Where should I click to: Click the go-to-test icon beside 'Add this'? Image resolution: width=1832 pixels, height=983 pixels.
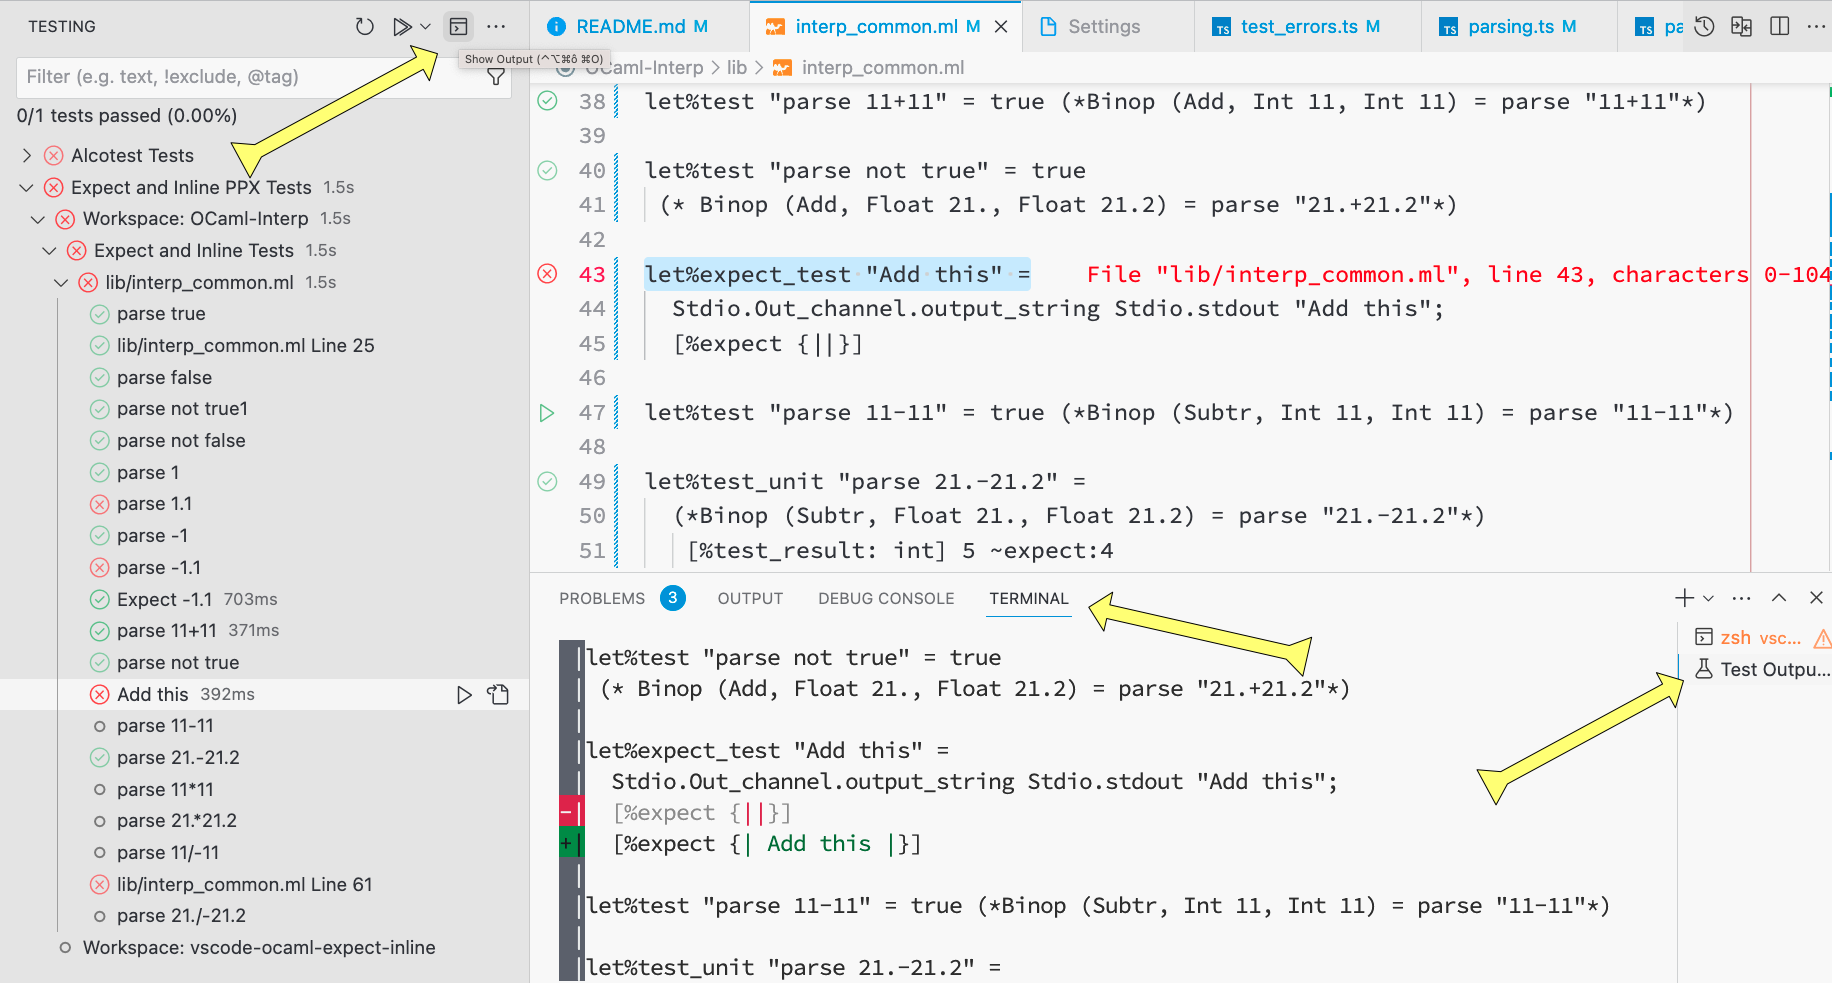498,694
